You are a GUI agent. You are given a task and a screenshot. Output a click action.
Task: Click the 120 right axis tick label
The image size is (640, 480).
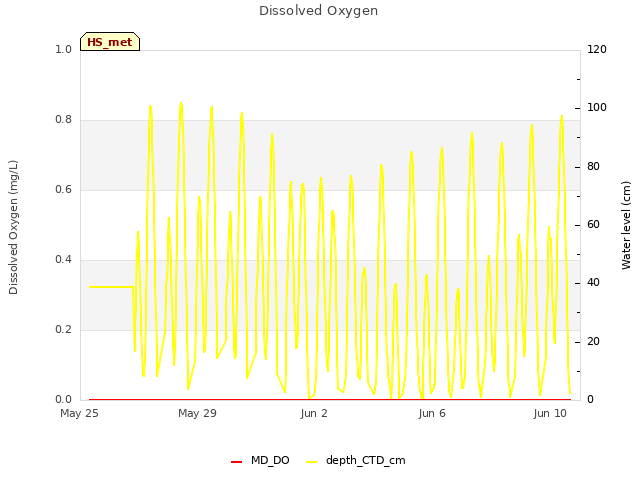pyautogui.click(x=597, y=49)
